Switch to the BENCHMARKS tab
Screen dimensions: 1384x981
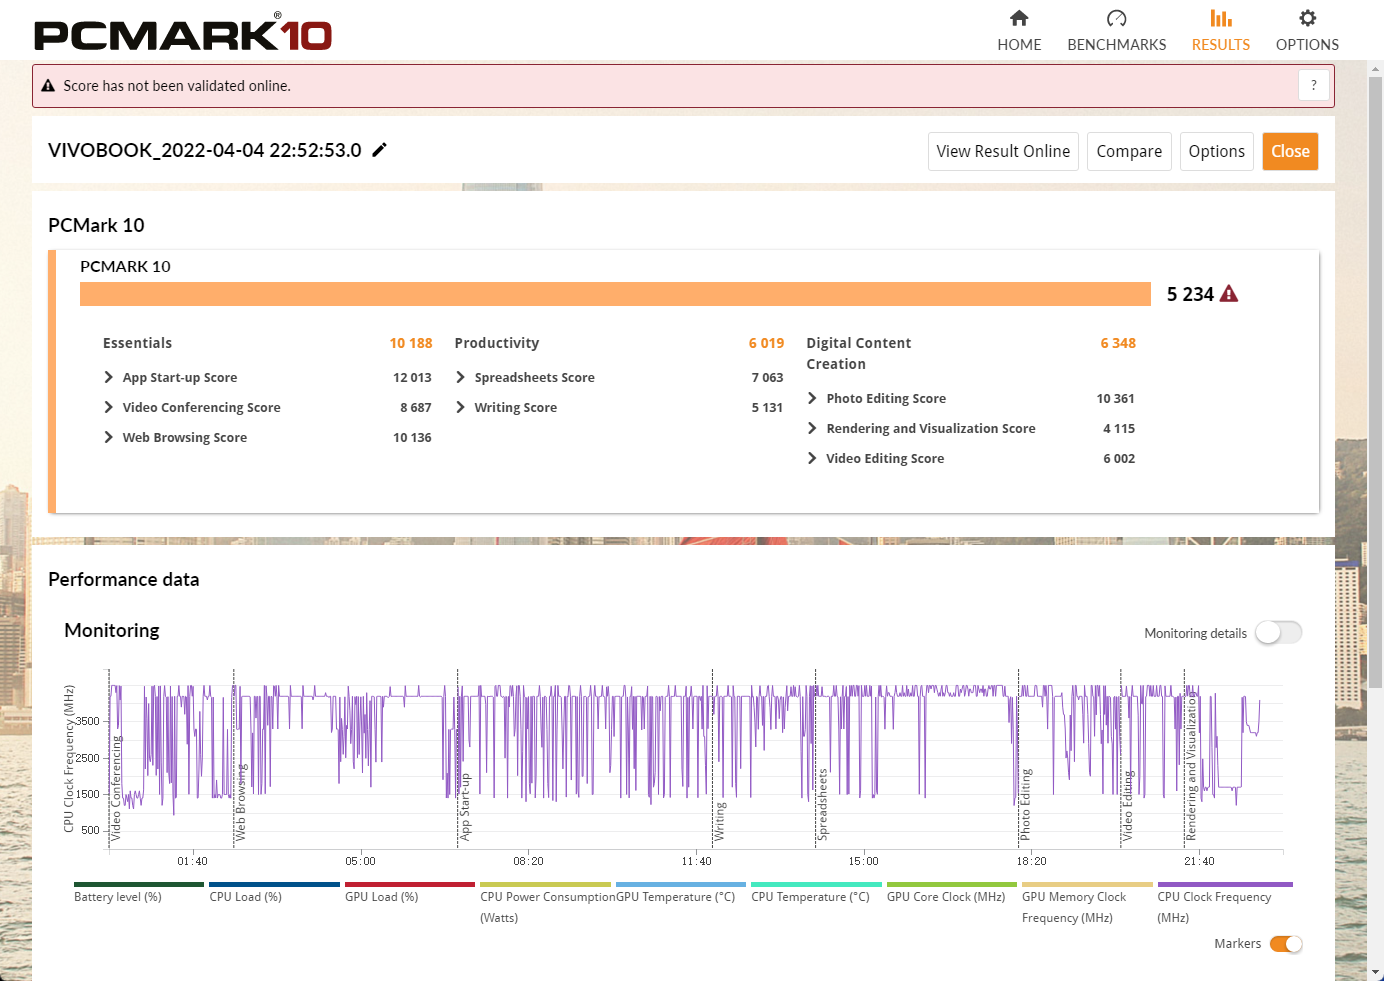[x=1116, y=44]
